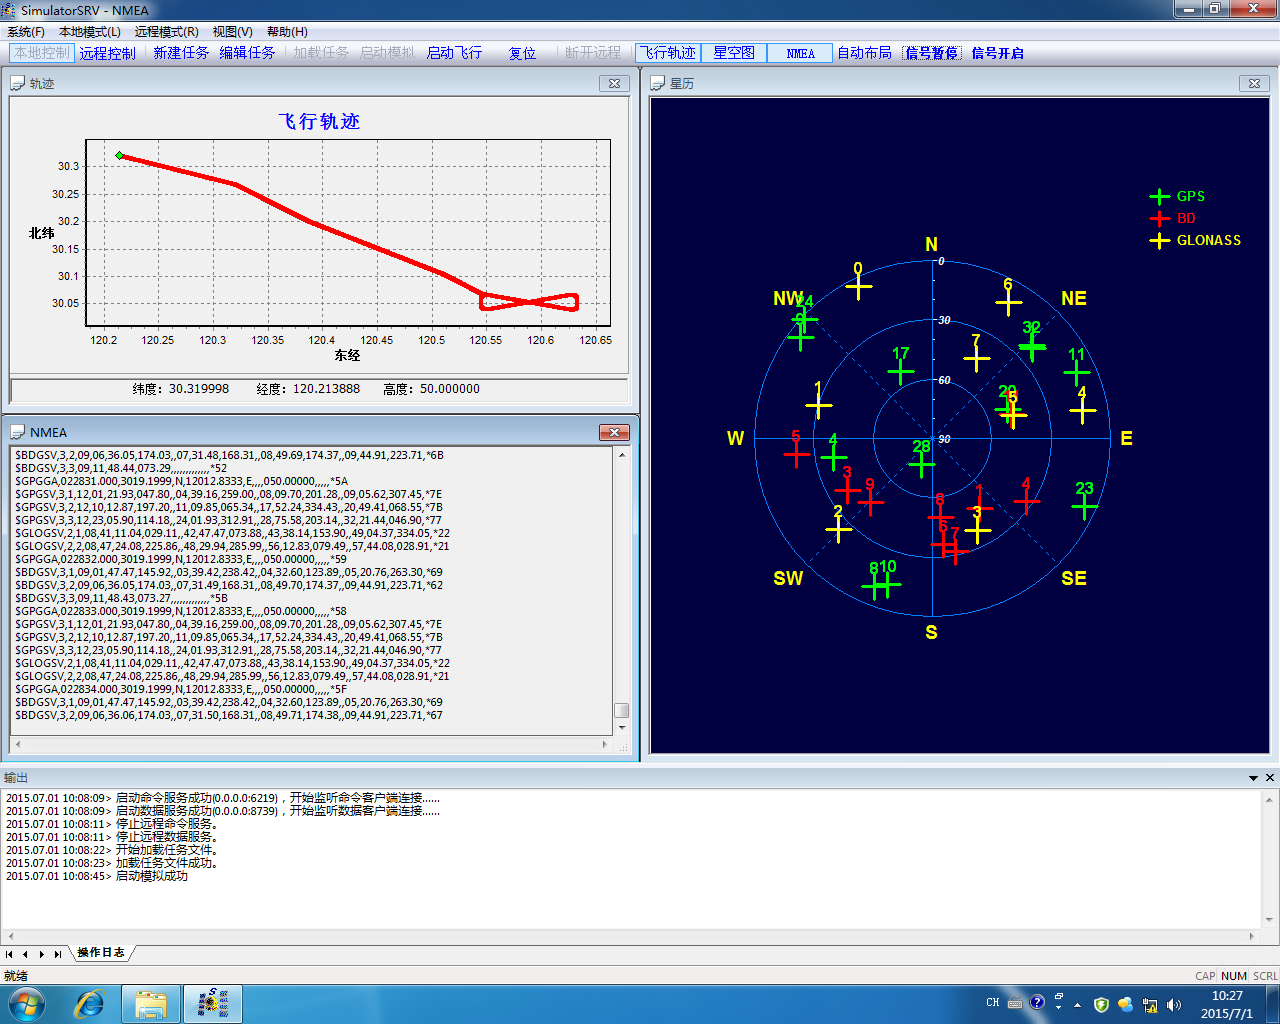Click 自动布局 toolbar button
Image resolution: width=1280 pixels, height=1024 pixels.
coord(864,53)
